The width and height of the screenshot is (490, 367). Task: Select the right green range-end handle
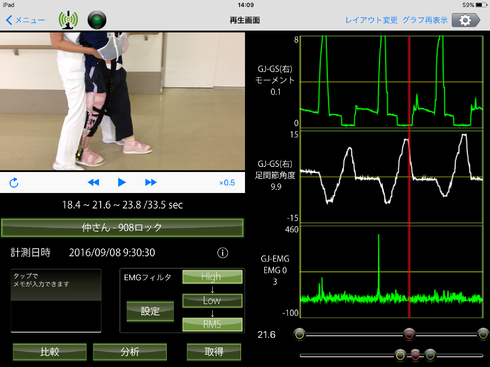[483, 334]
